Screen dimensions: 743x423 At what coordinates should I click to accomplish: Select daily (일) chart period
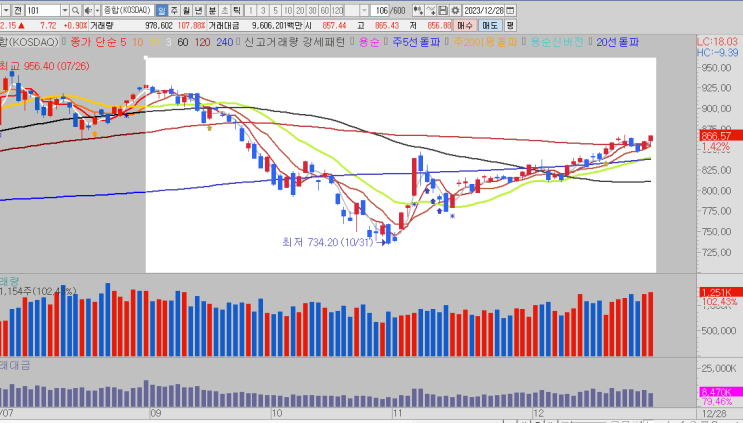click(162, 10)
